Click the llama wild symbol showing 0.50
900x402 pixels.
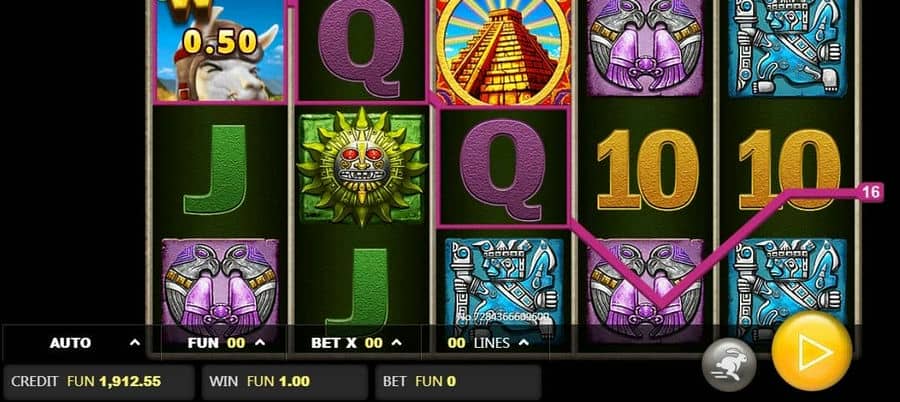pos(220,51)
